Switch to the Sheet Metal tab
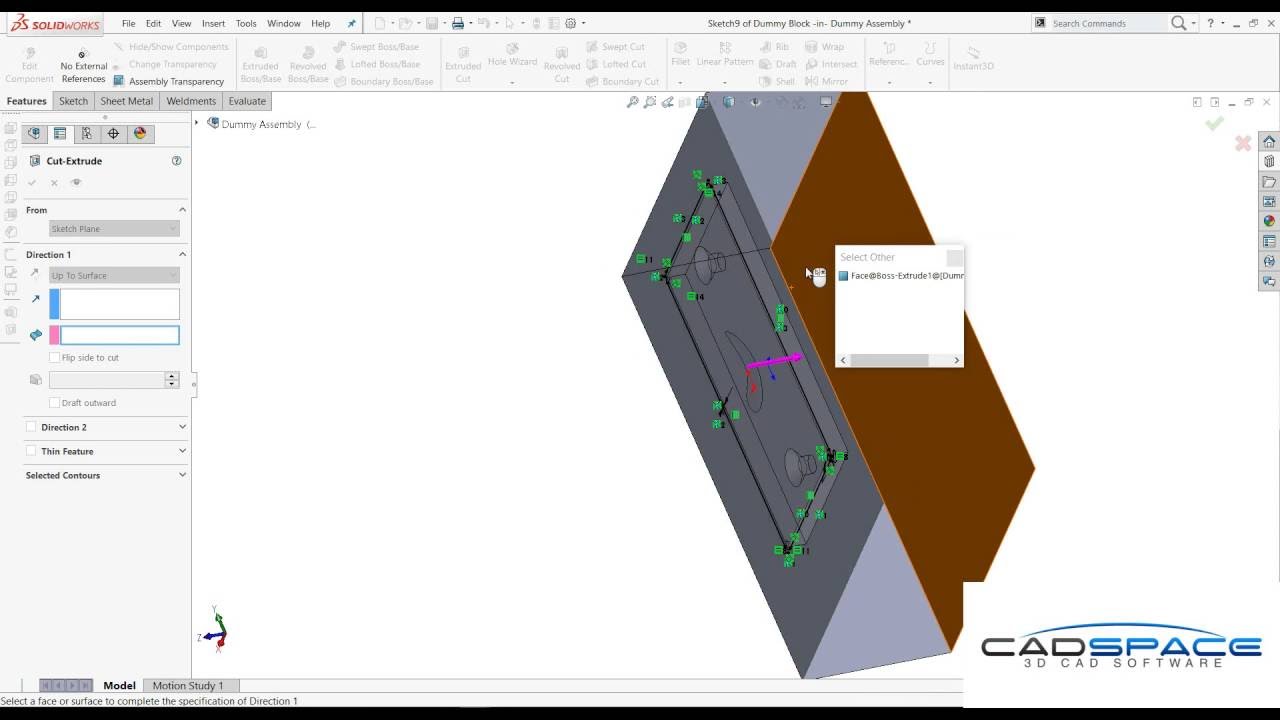The width and height of the screenshot is (1280, 720). point(126,101)
